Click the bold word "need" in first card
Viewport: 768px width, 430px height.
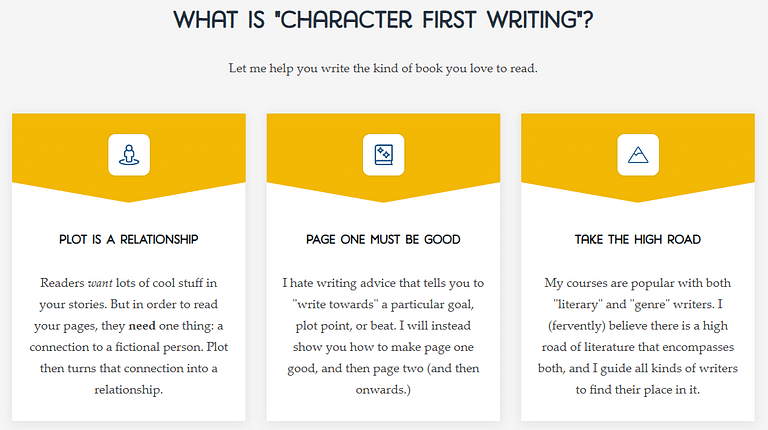(142, 326)
